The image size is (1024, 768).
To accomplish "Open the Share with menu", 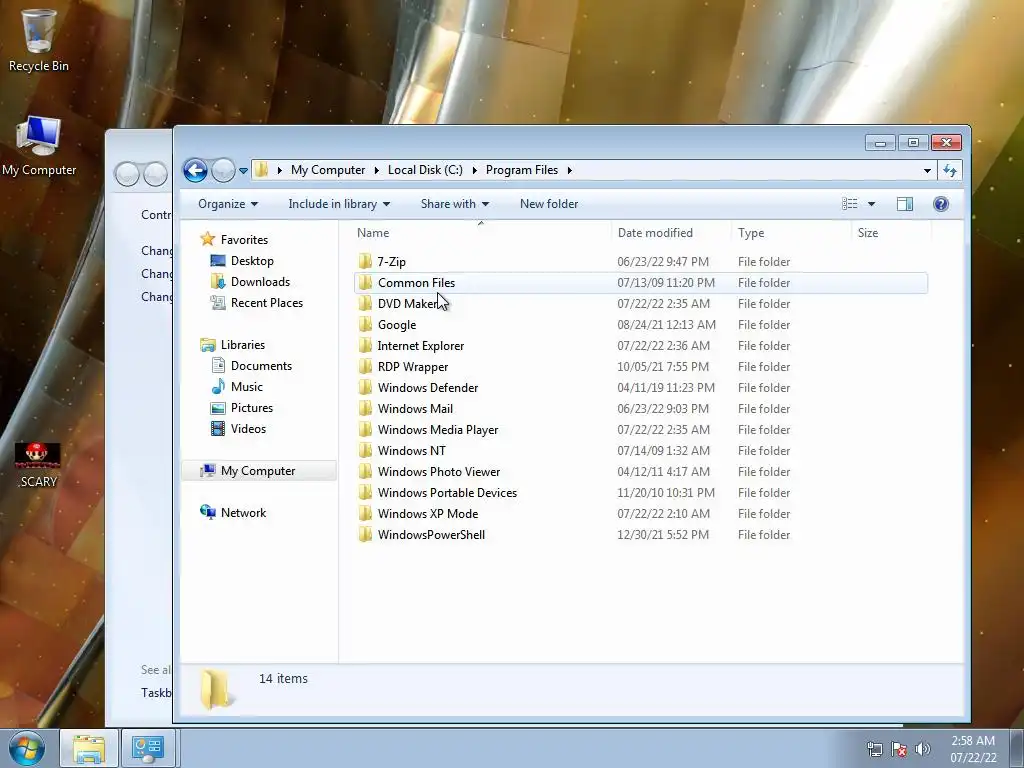I will tap(455, 204).
